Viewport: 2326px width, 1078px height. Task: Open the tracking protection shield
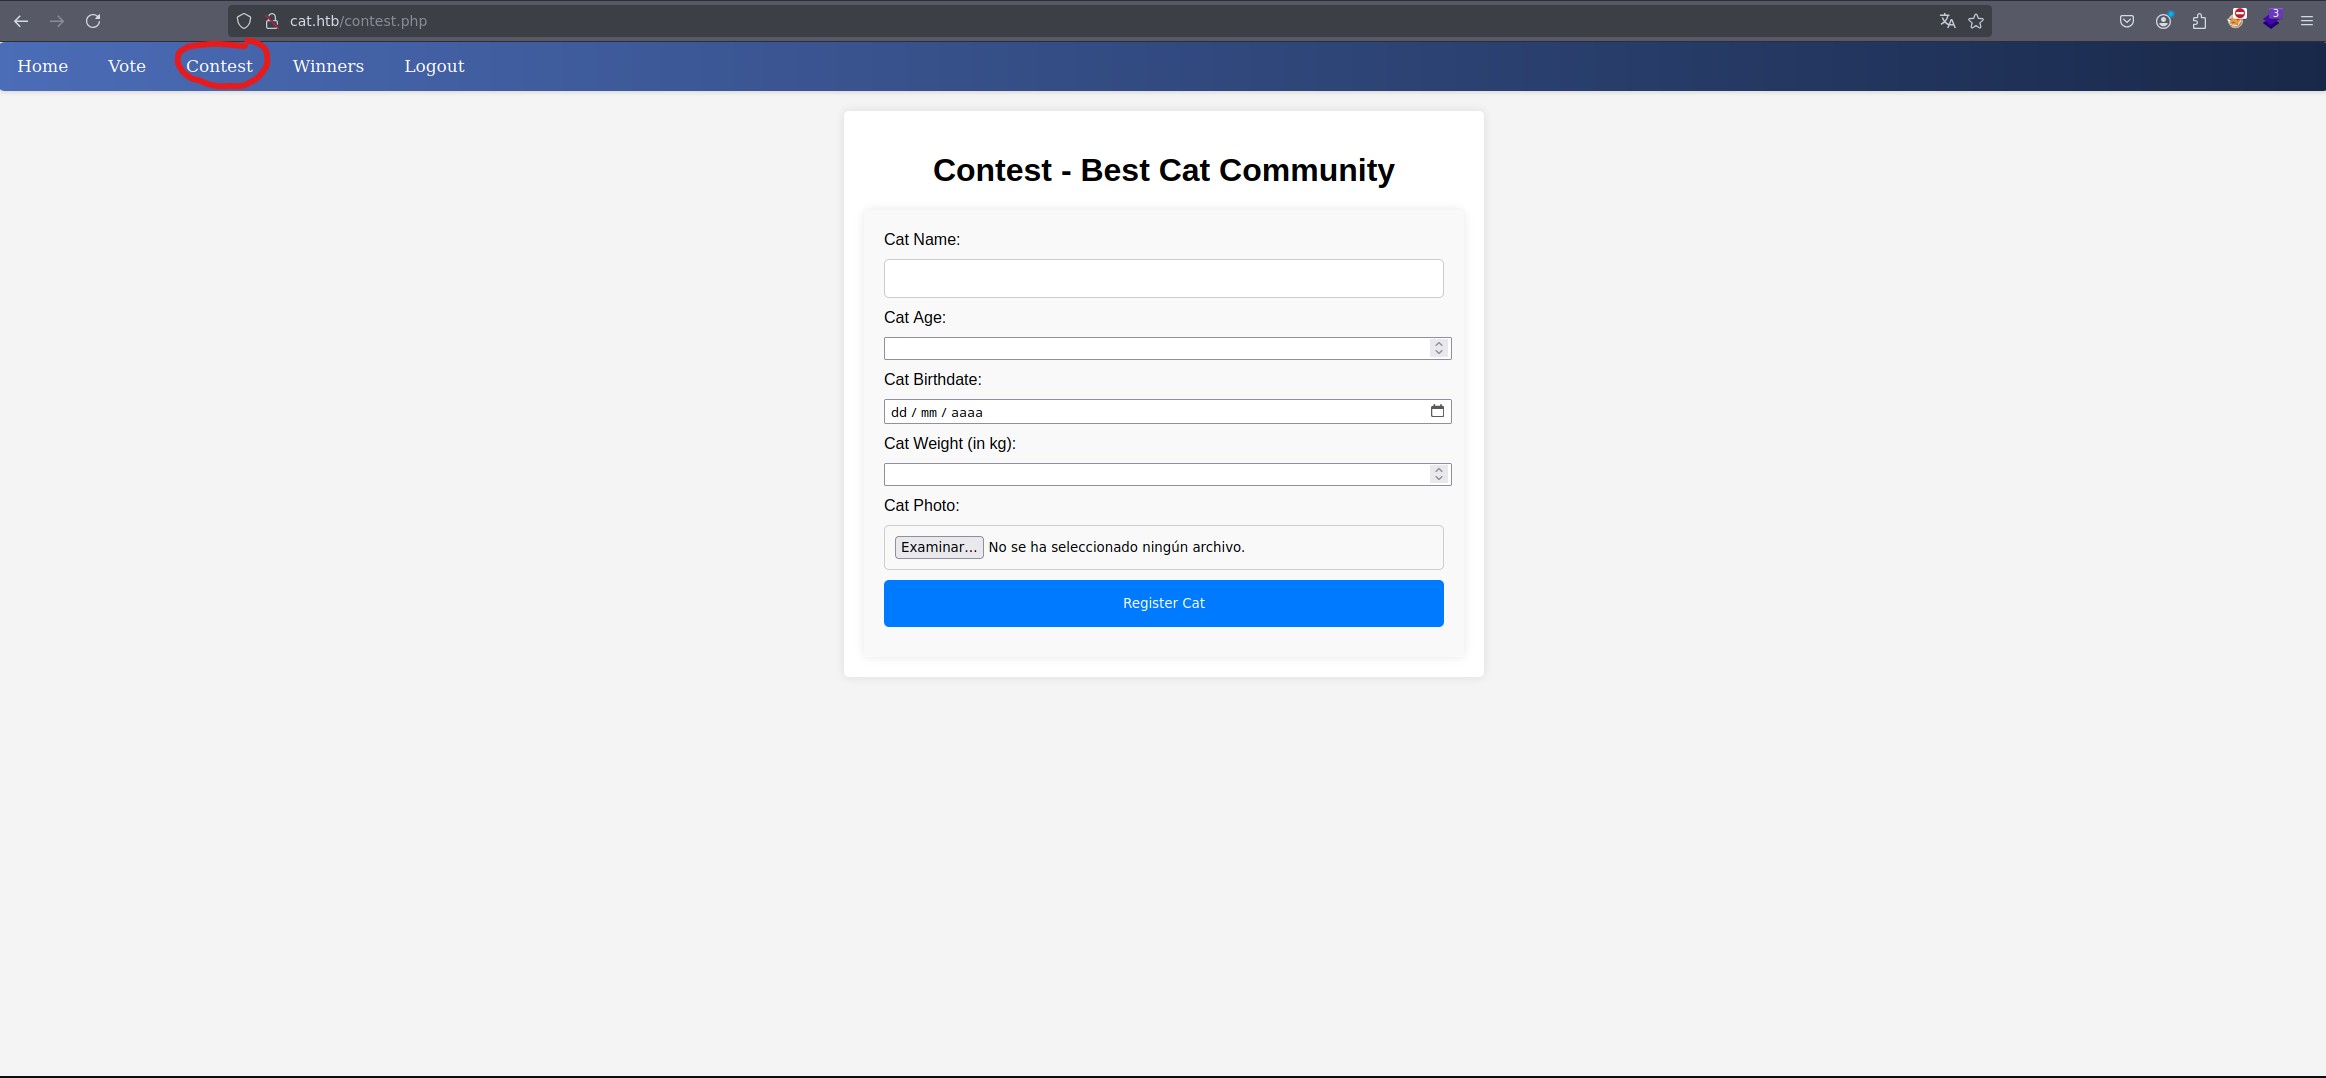pyautogui.click(x=244, y=21)
